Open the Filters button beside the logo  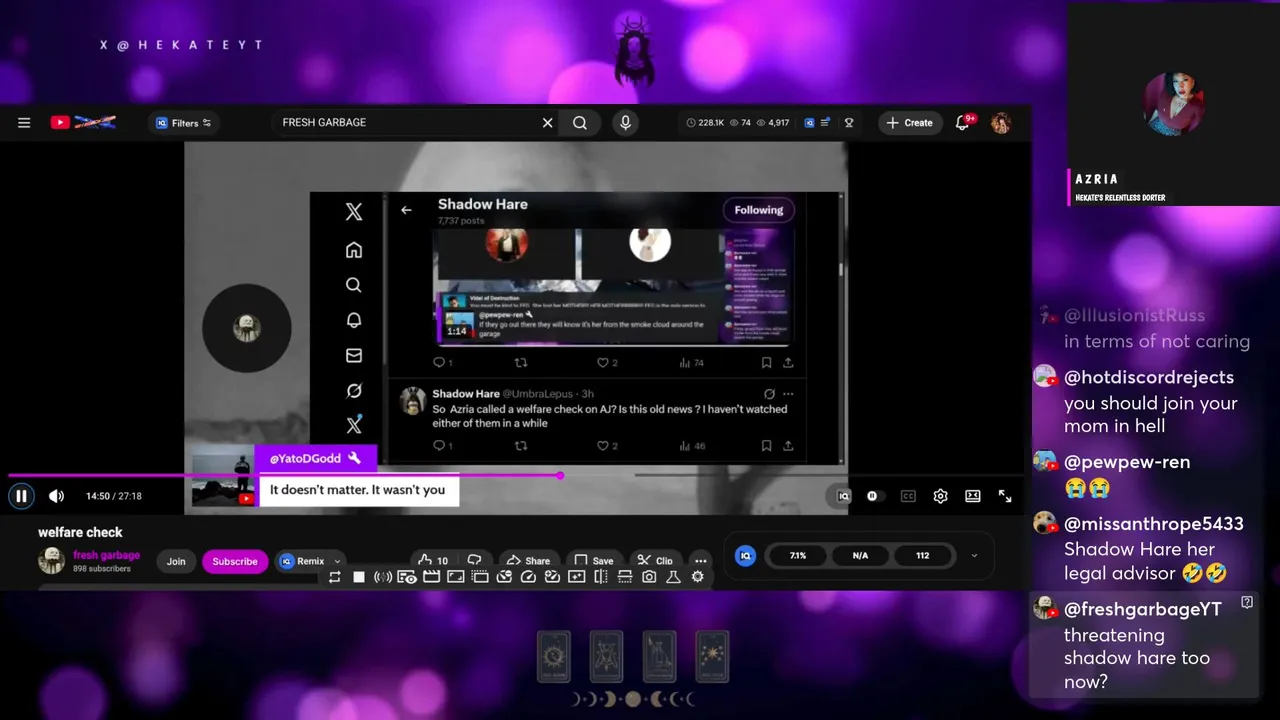pos(184,123)
